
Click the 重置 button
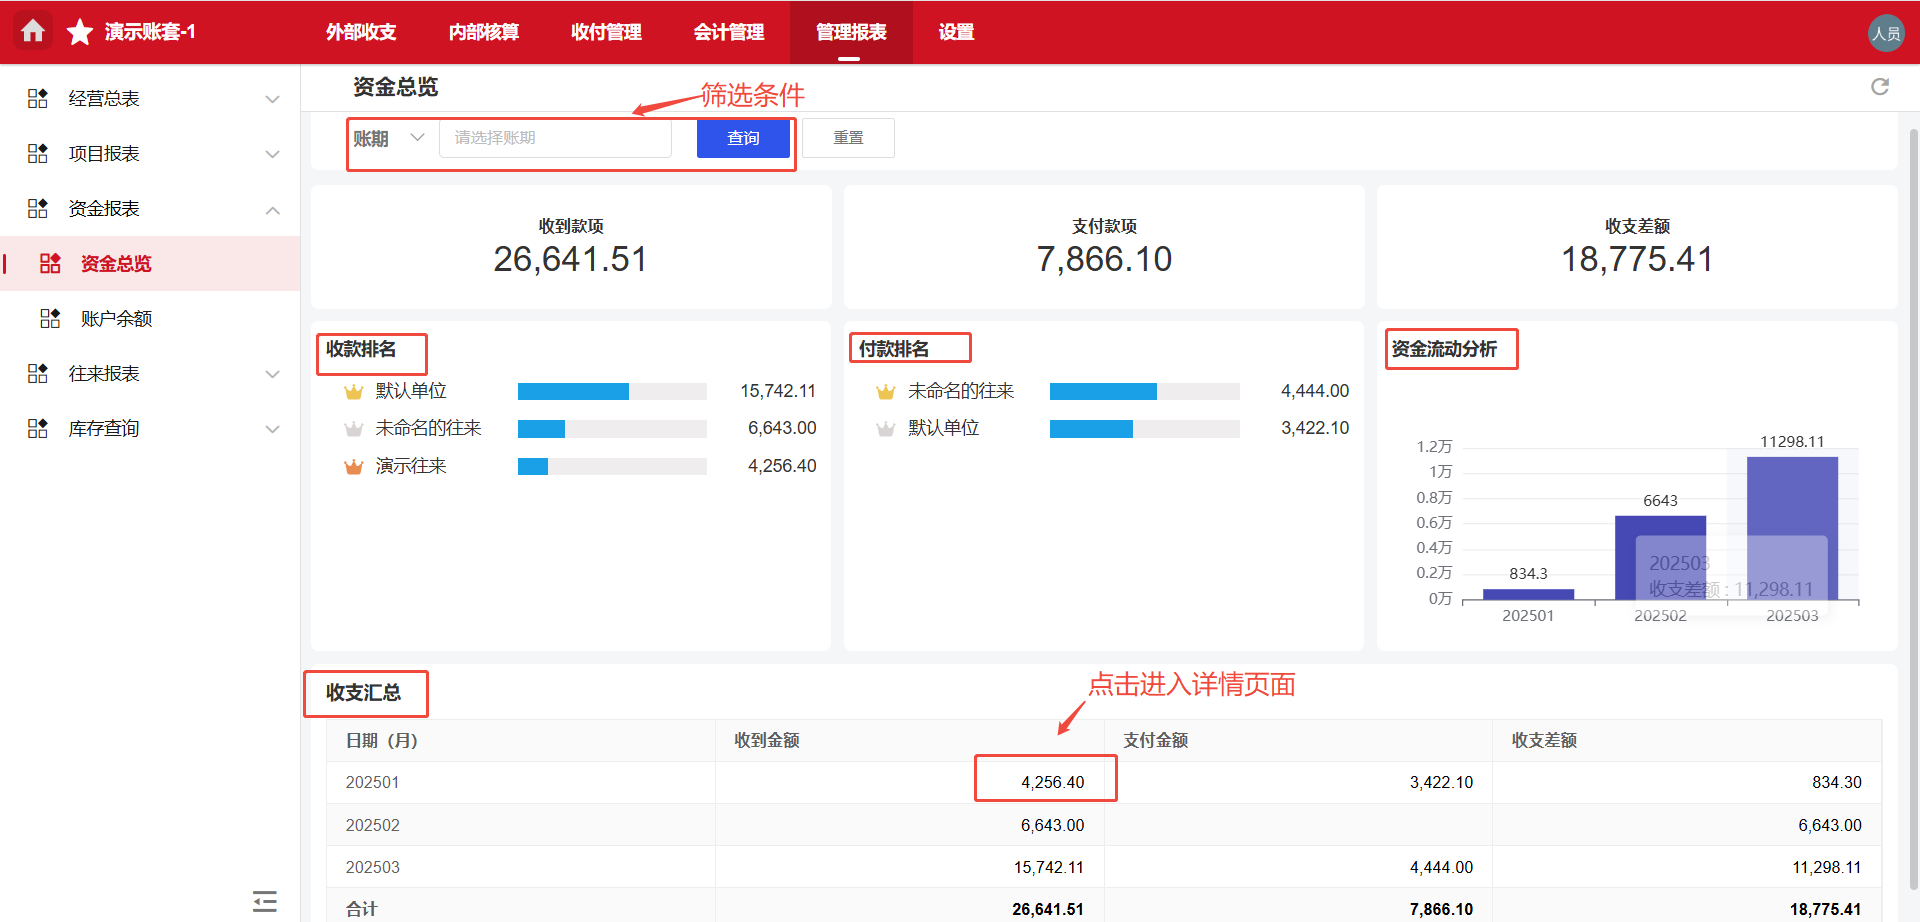tap(848, 137)
